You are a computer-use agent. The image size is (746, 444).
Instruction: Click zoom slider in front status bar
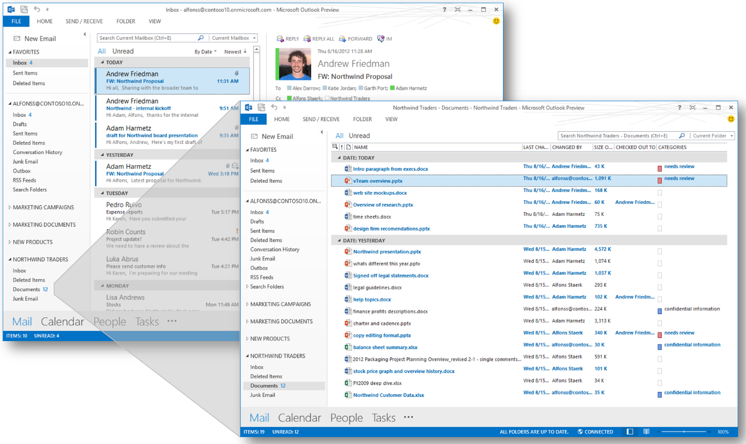tap(684, 432)
